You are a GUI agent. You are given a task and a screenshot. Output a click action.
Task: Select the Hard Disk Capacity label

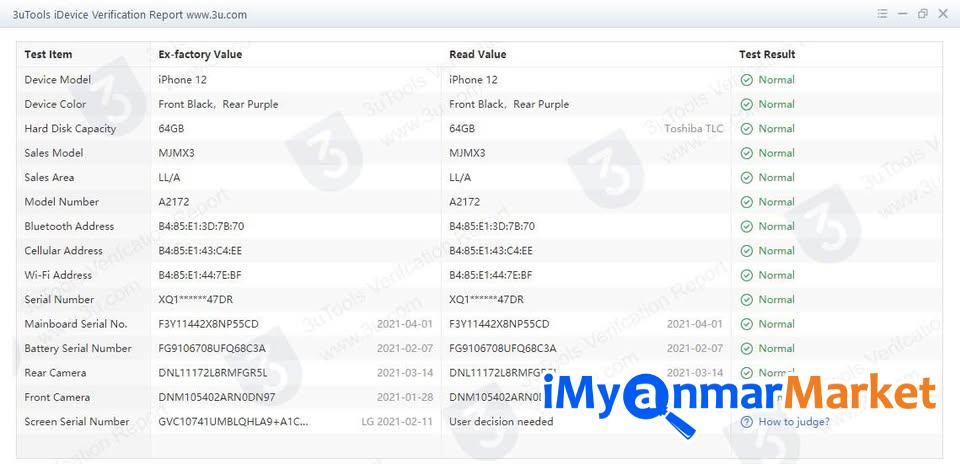(x=70, y=129)
